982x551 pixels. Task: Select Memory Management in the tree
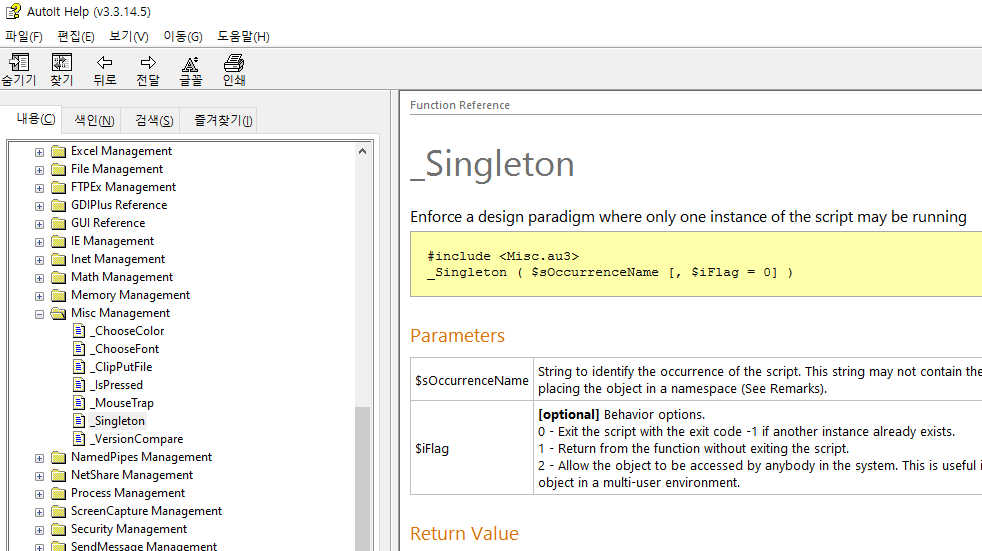(130, 295)
